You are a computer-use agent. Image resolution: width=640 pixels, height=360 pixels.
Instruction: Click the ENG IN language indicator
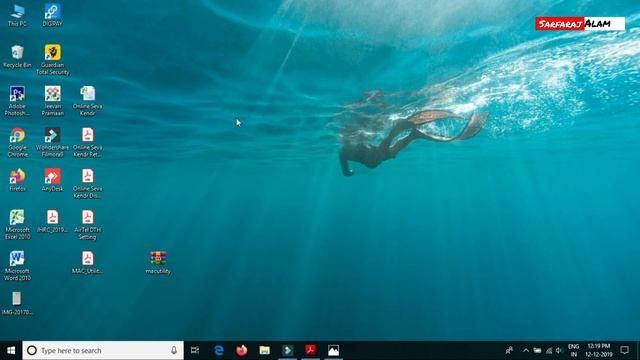tap(573, 350)
